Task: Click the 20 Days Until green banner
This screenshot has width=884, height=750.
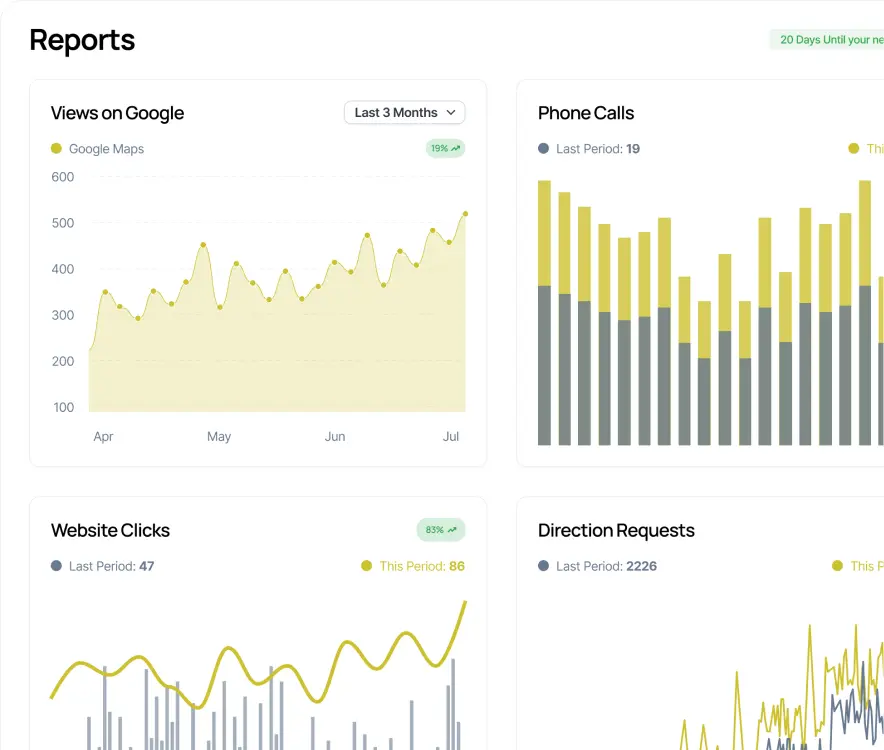Action: click(828, 40)
